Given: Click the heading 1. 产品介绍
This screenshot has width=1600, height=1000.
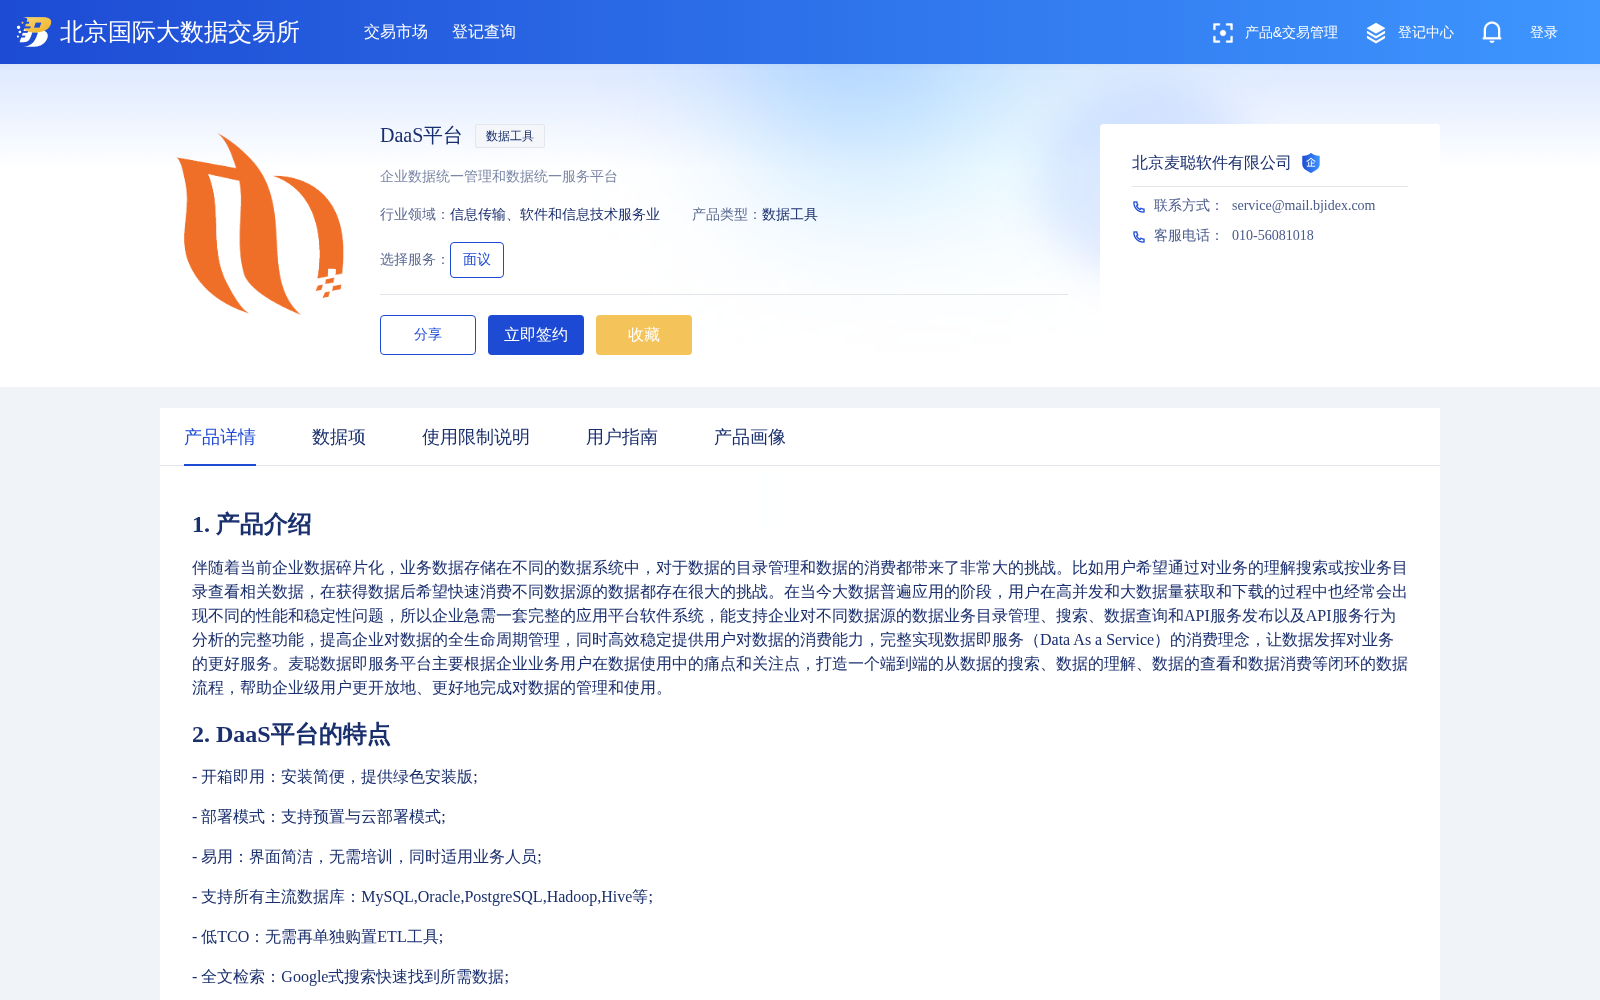Looking at the screenshot, I should tap(252, 524).
